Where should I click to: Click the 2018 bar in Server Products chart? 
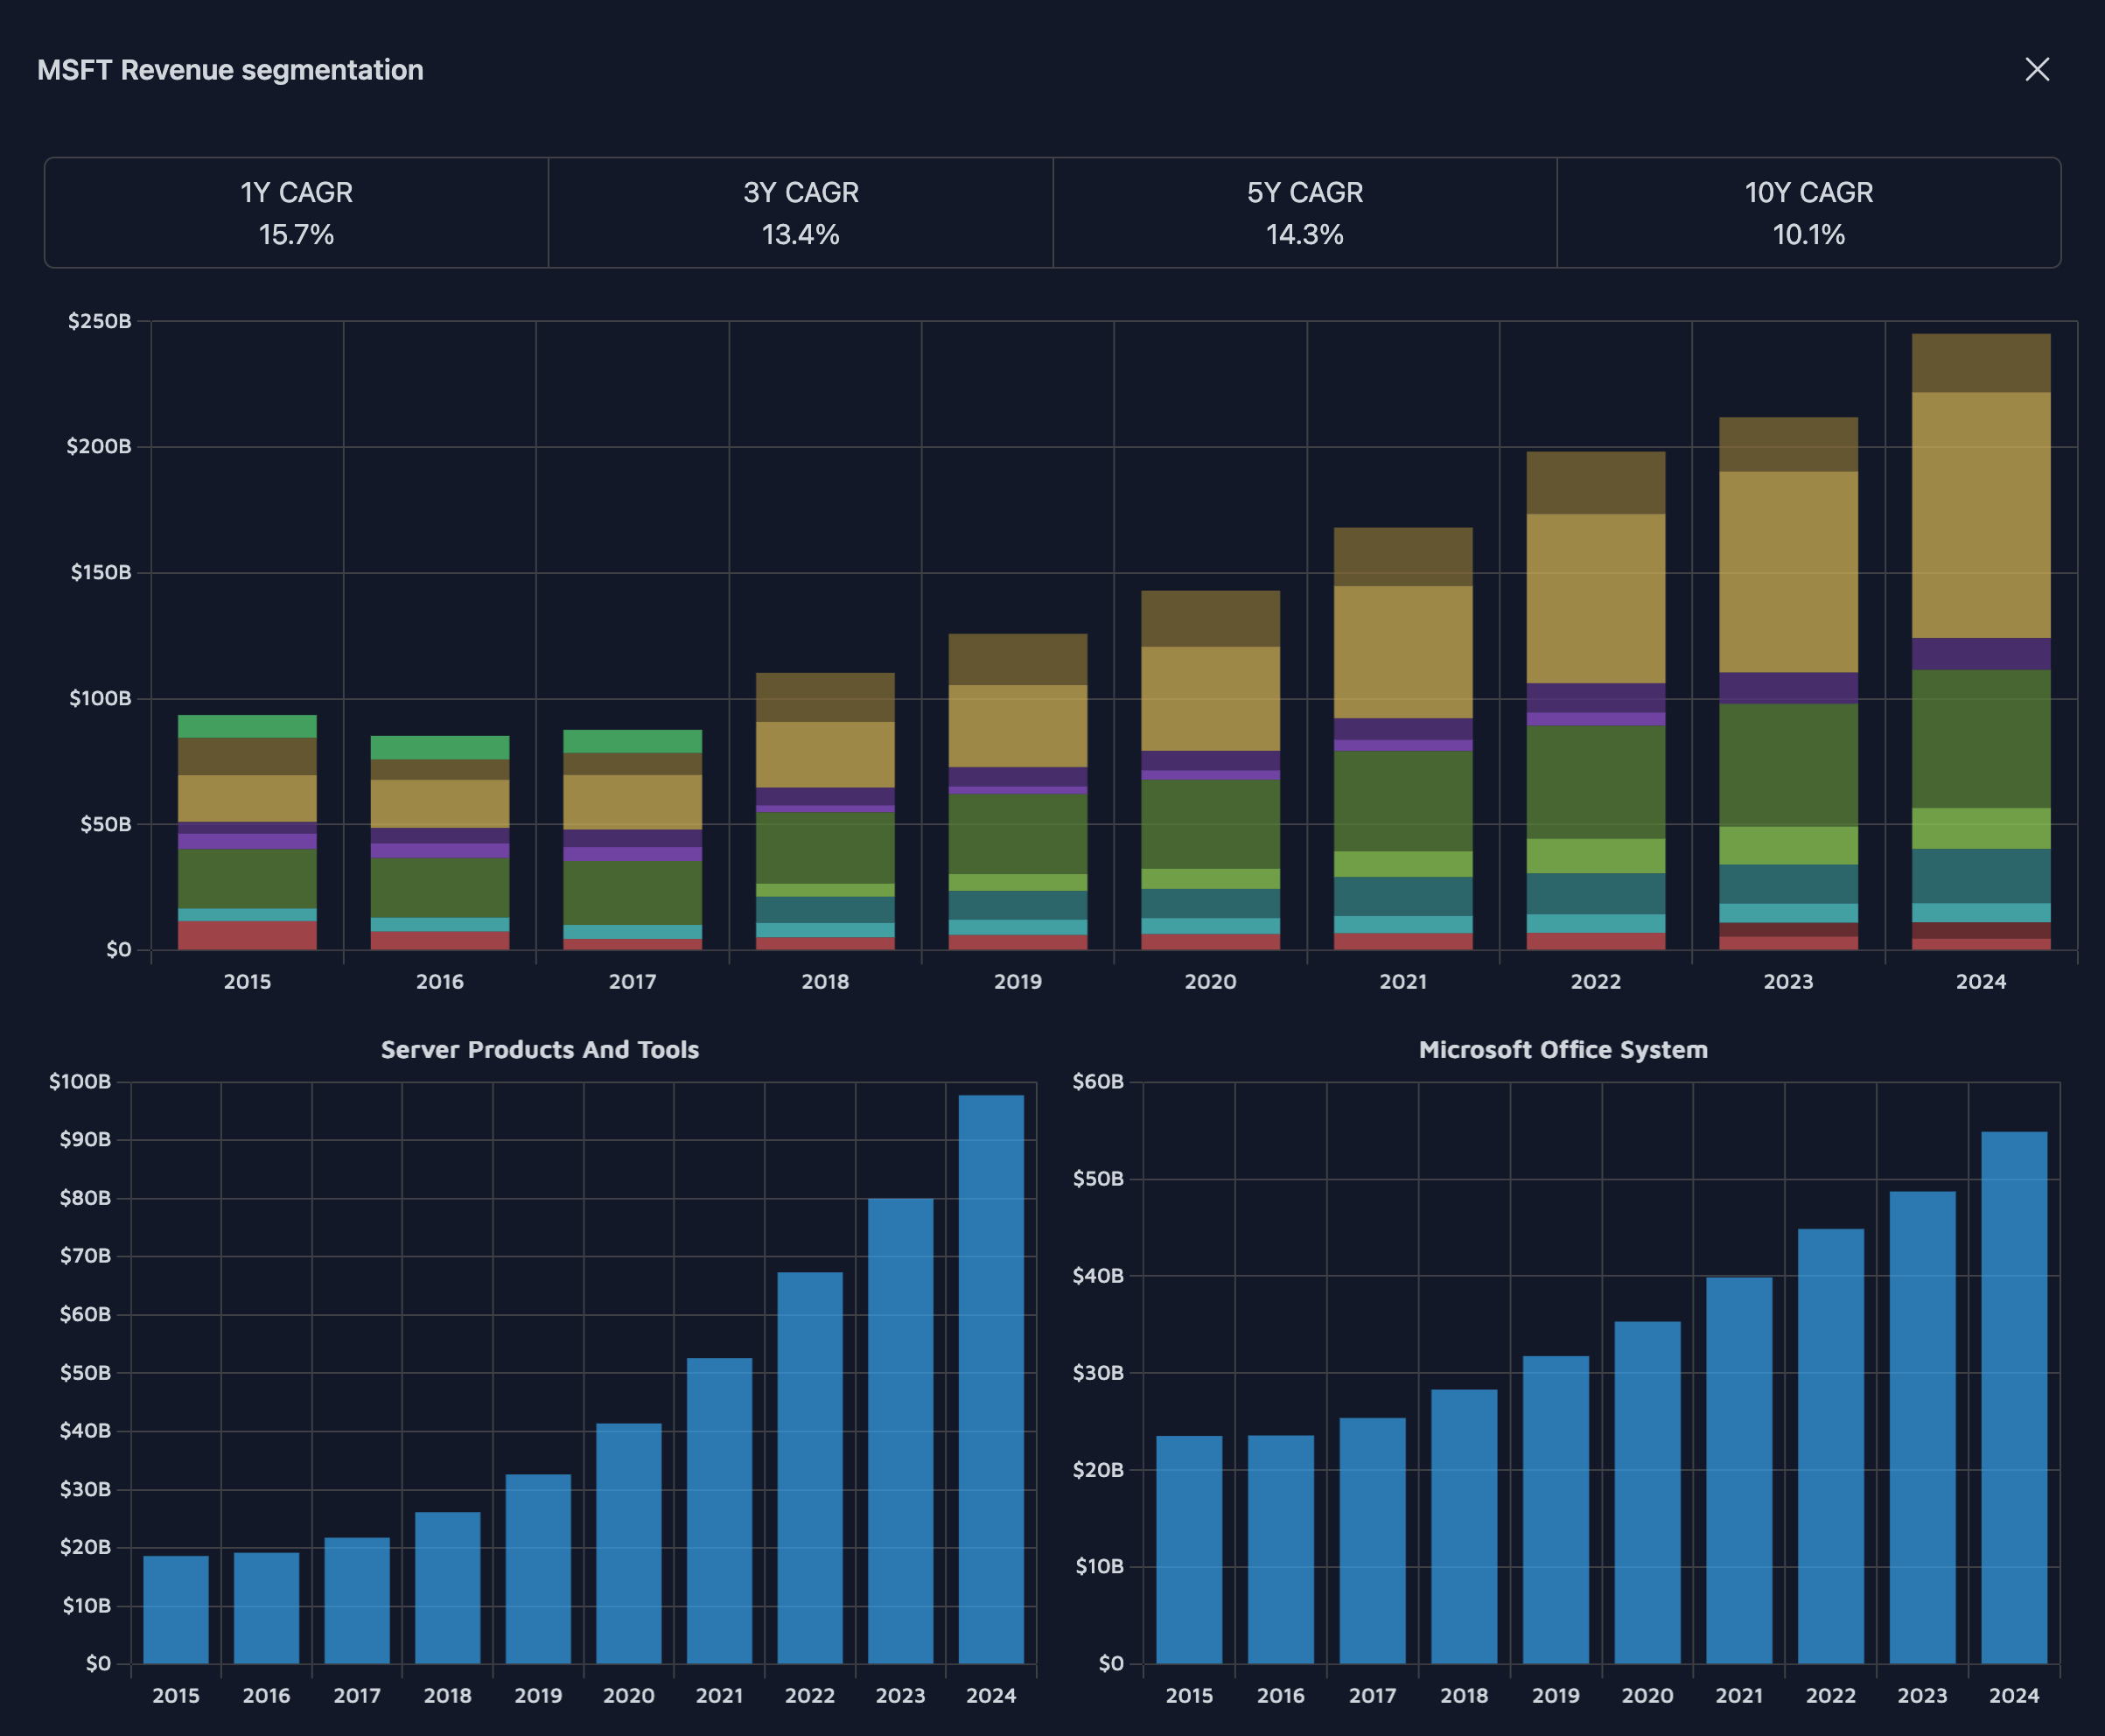pos(448,1588)
